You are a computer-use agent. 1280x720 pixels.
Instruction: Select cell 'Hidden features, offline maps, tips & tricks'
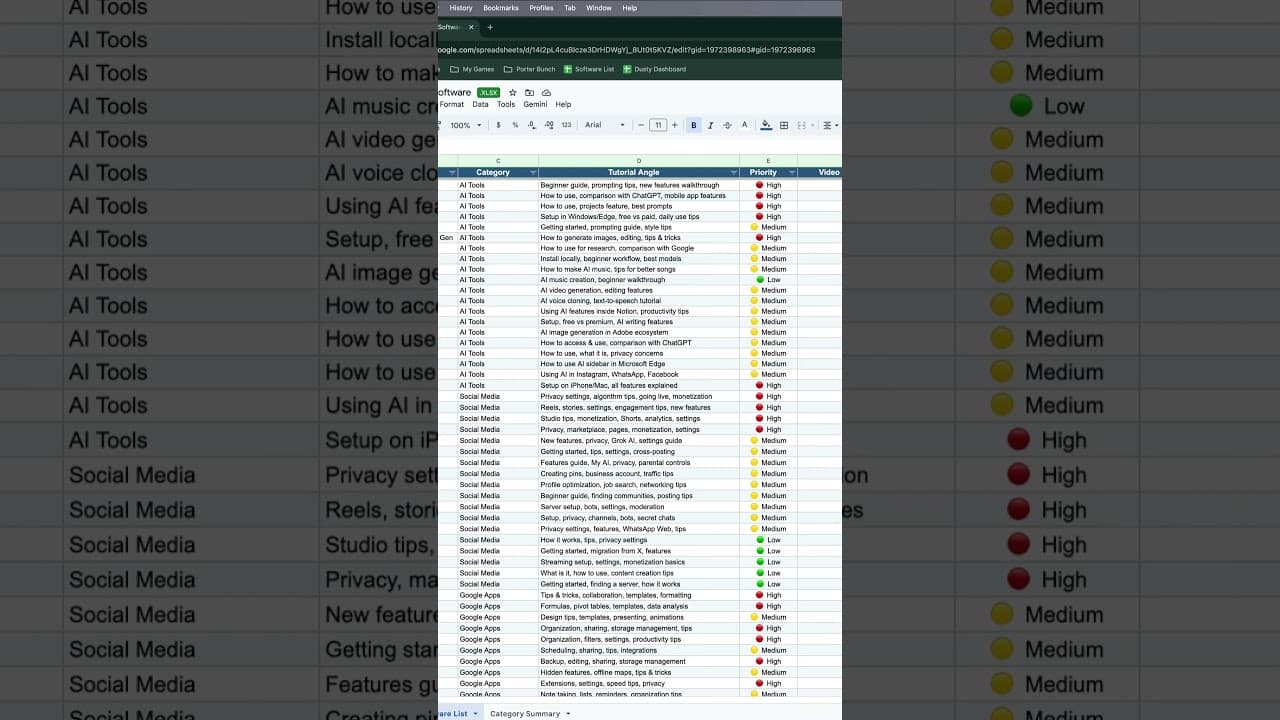pyautogui.click(x=639, y=672)
